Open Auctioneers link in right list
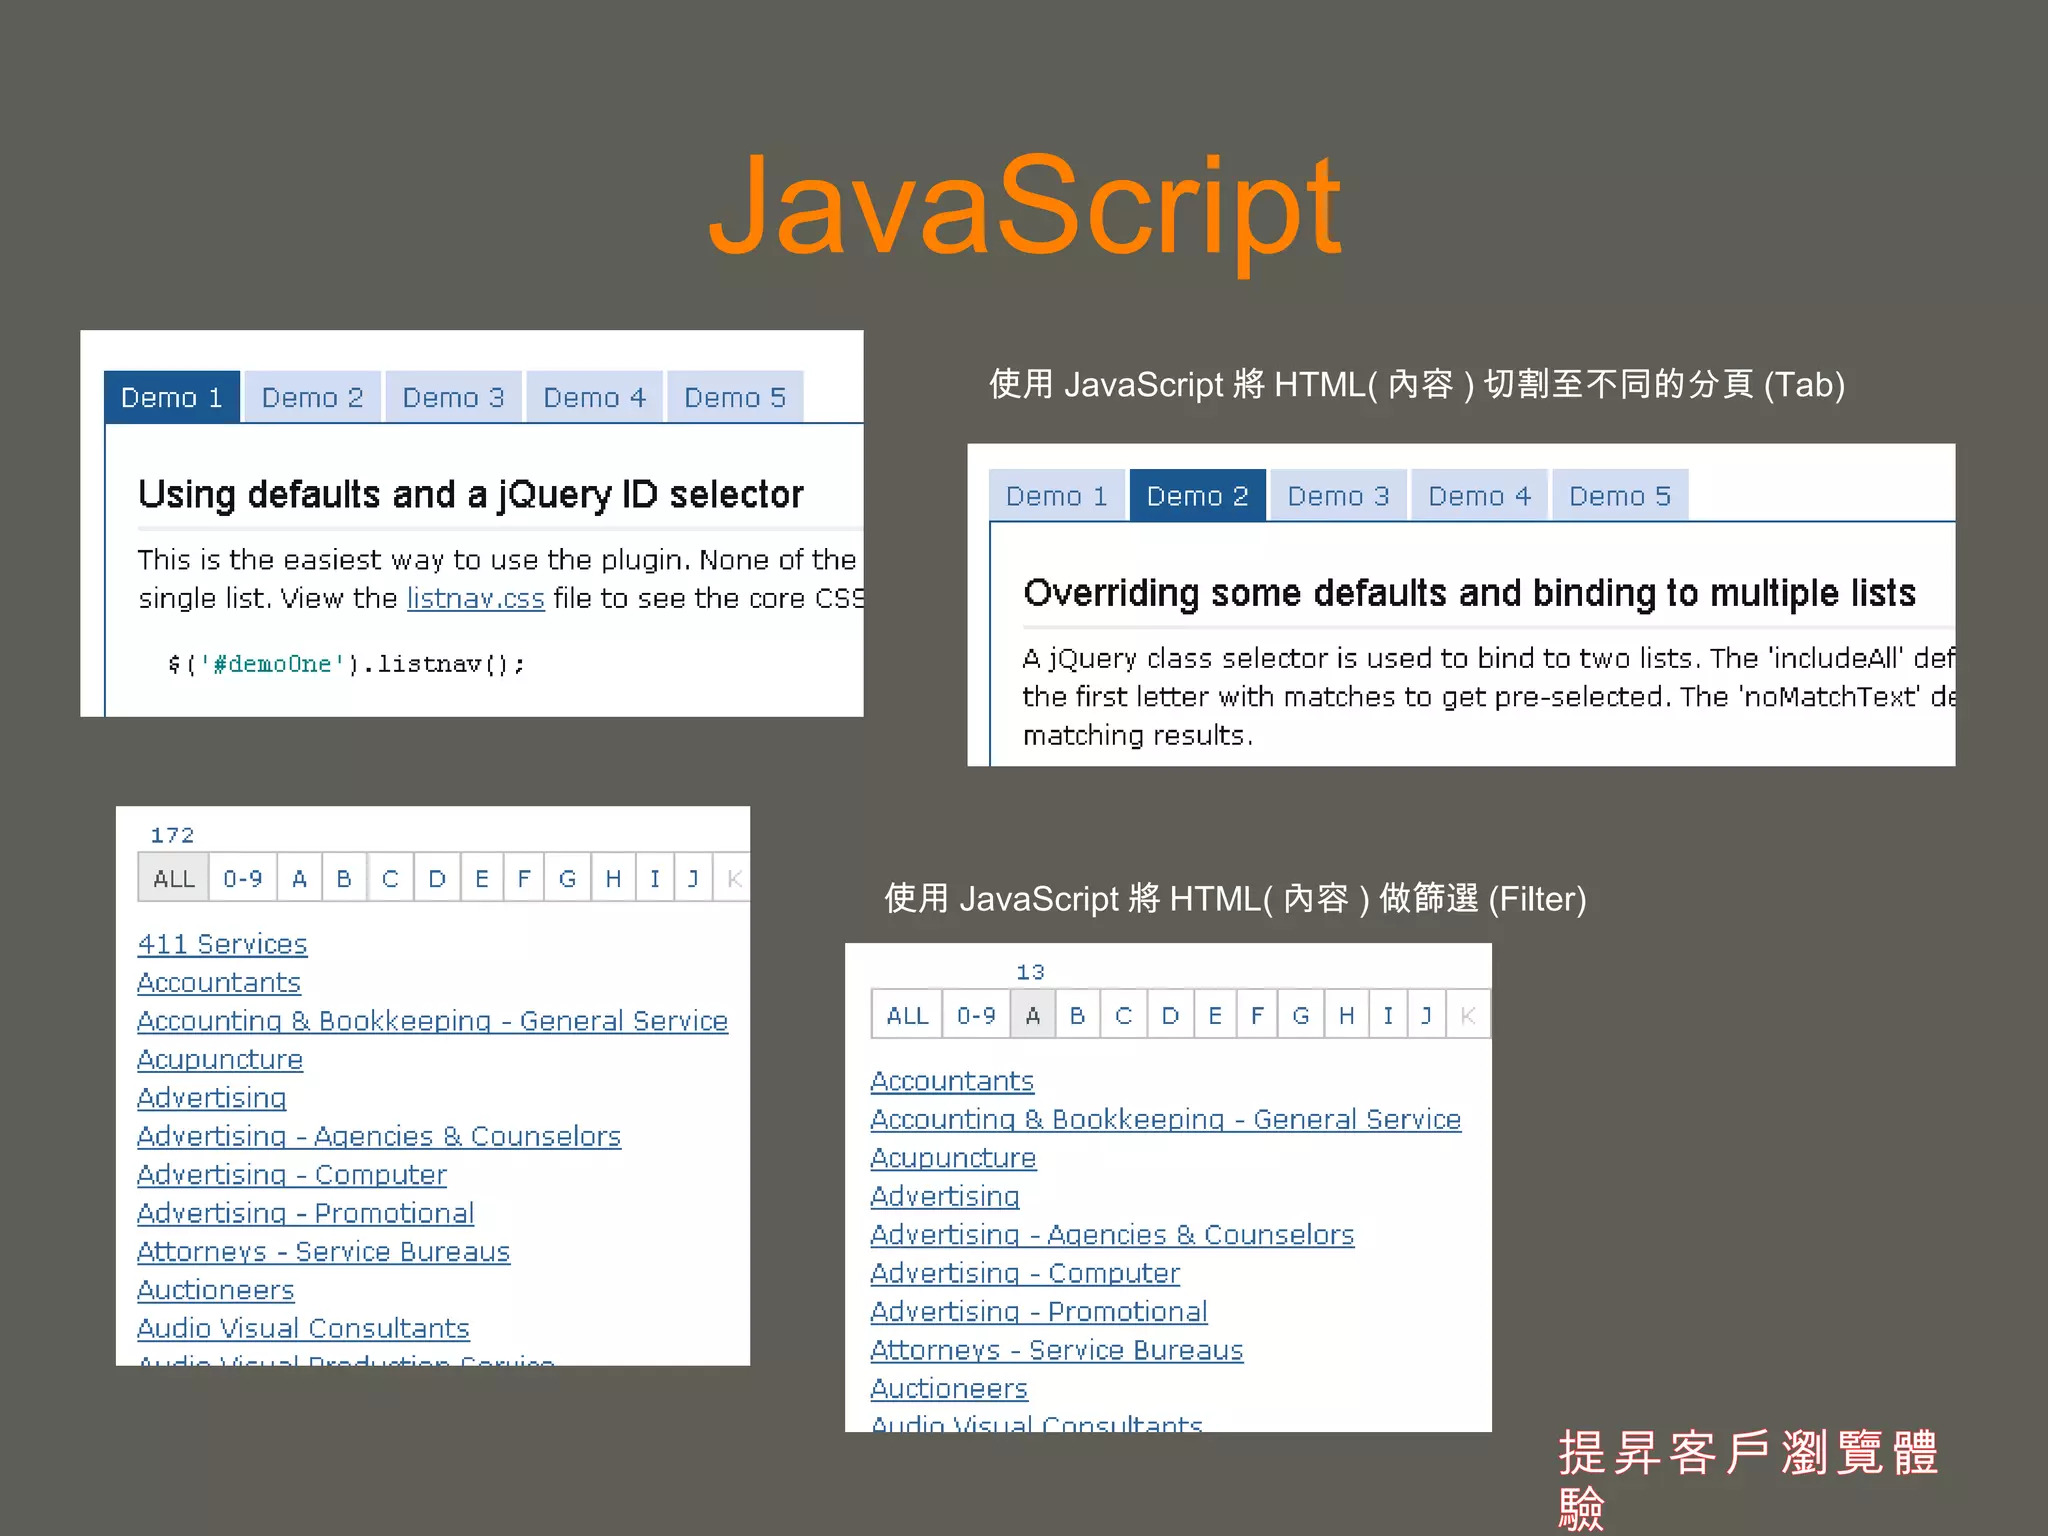This screenshot has height=1536, width=2048. [948, 1389]
